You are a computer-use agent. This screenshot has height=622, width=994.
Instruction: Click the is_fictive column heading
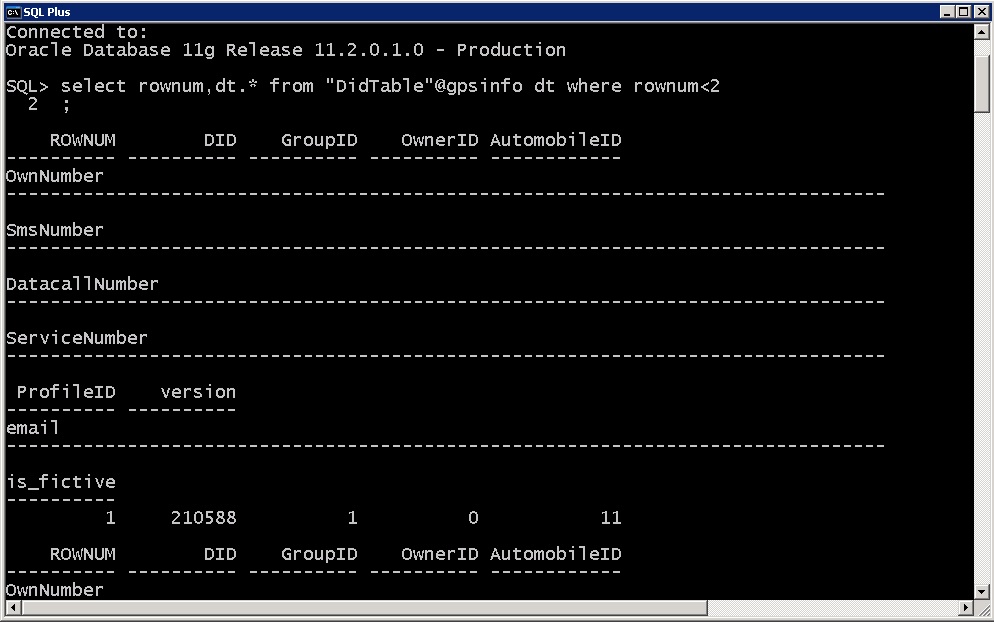point(61,482)
